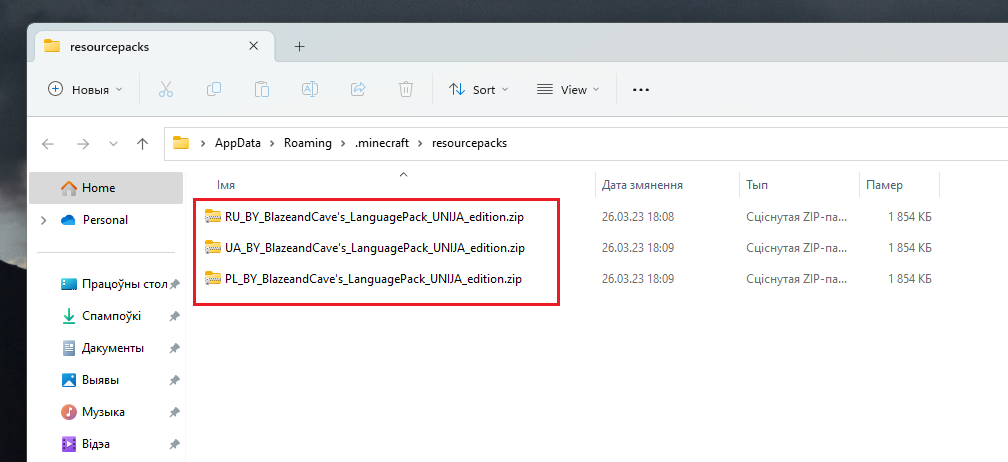Viewport: 1008px width, 462px height.
Task: Select Home in the navigation pane
Action: pos(106,188)
